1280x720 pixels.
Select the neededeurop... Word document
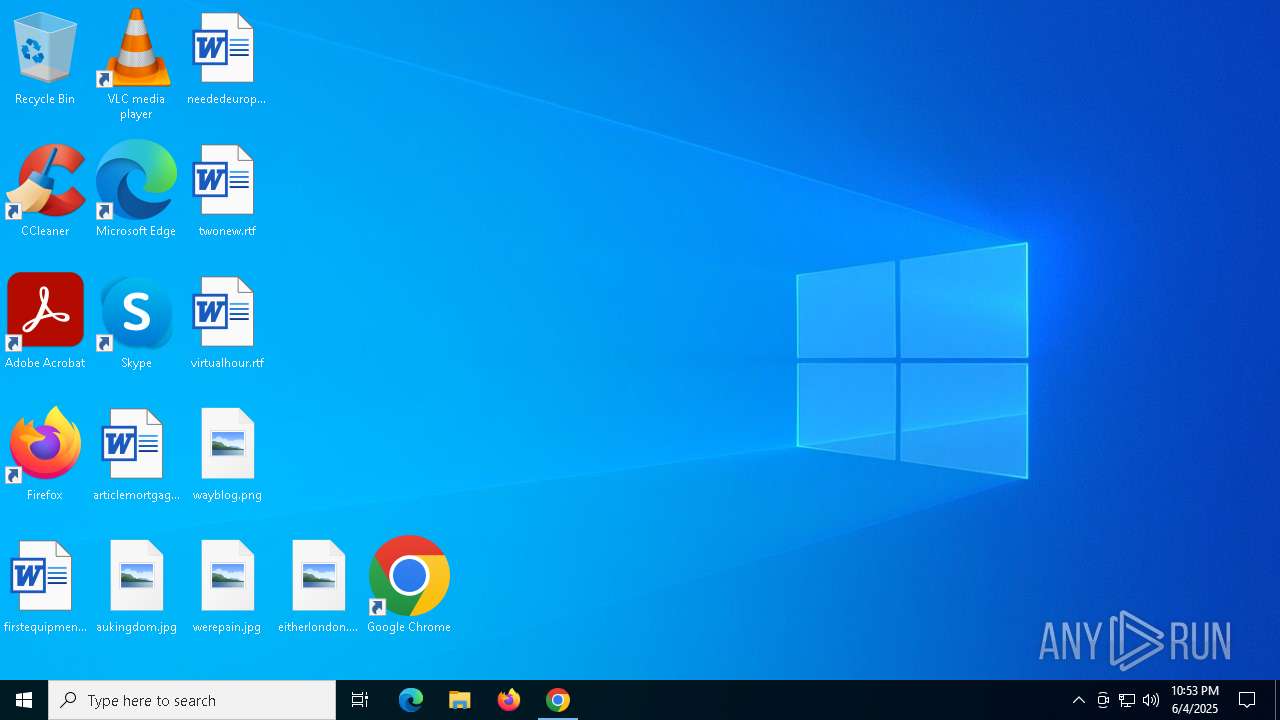(226, 58)
